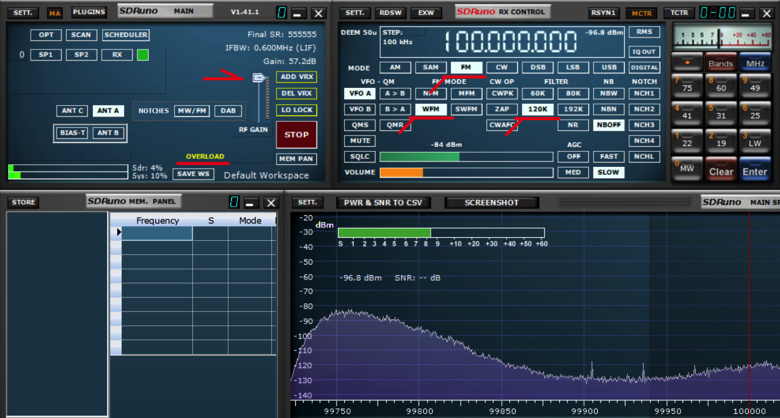This screenshot has height=418, width=780.
Task: Open the EXW window
Action: click(x=426, y=13)
